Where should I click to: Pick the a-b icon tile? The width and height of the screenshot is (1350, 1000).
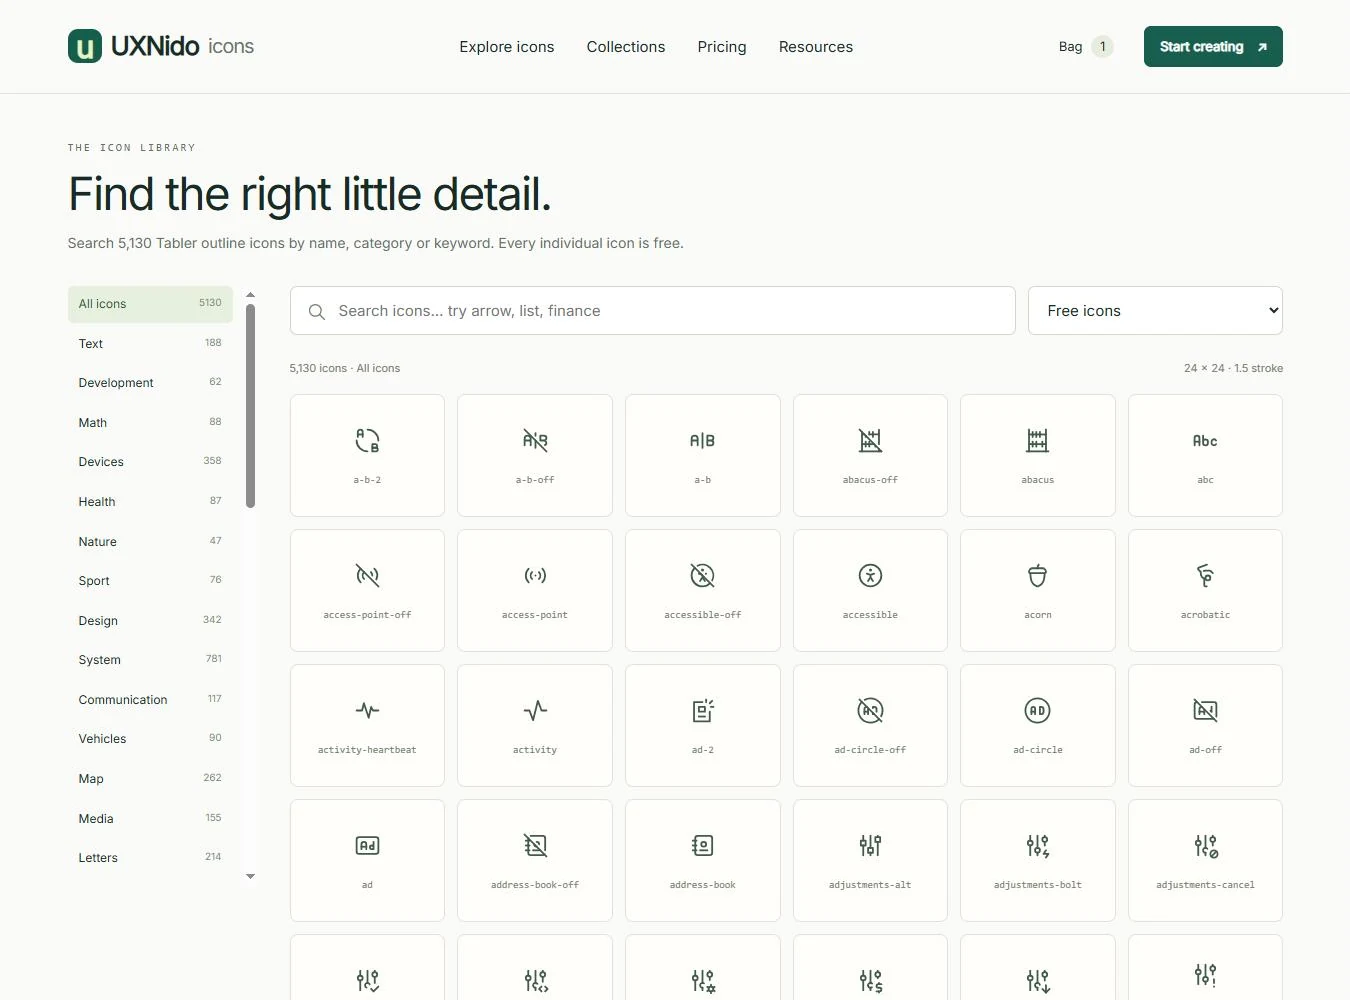click(703, 455)
